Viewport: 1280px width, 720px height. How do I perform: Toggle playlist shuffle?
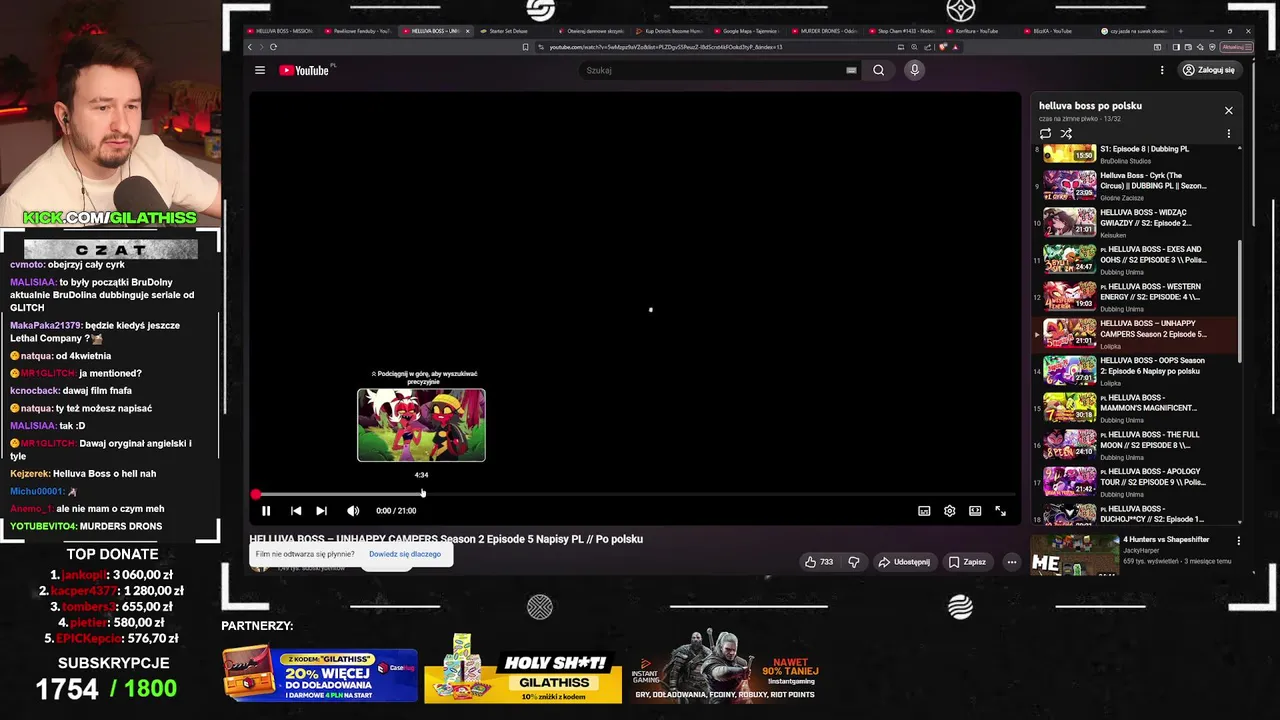pos(1066,133)
